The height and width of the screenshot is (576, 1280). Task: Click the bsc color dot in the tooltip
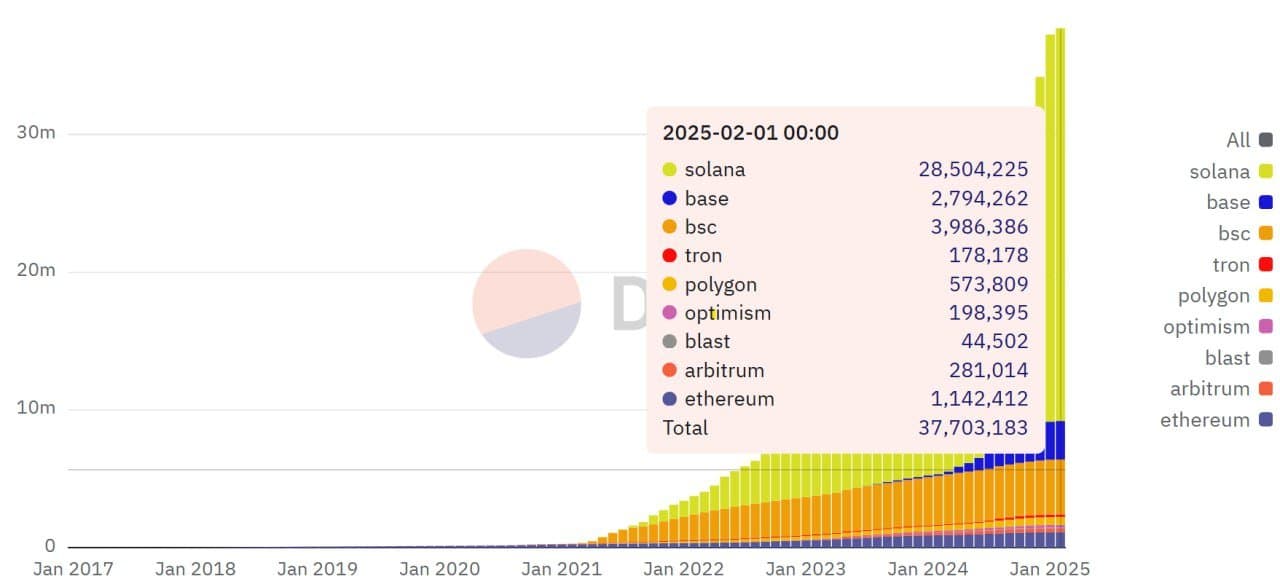click(x=670, y=227)
